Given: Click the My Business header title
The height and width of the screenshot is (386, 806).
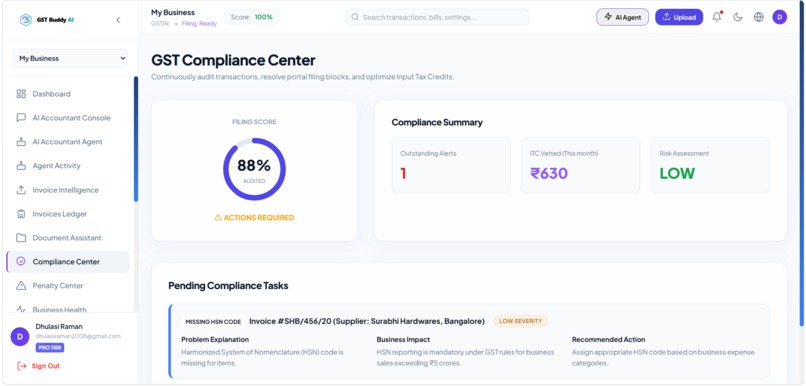Looking at the screenshot, I should [173, 12].
